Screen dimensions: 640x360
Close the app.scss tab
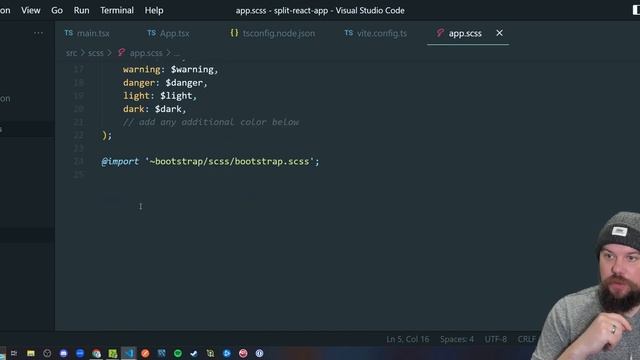pos(499,33)
